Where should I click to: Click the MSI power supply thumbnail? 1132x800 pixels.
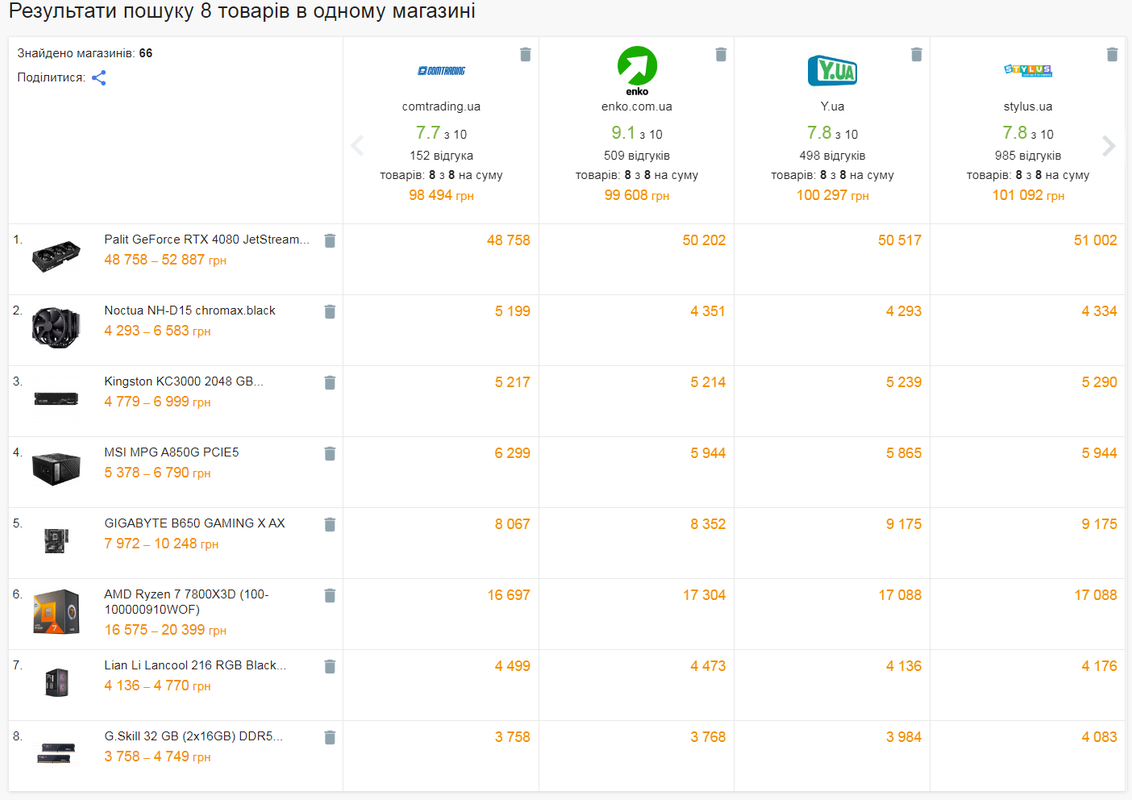pos(56,469)
